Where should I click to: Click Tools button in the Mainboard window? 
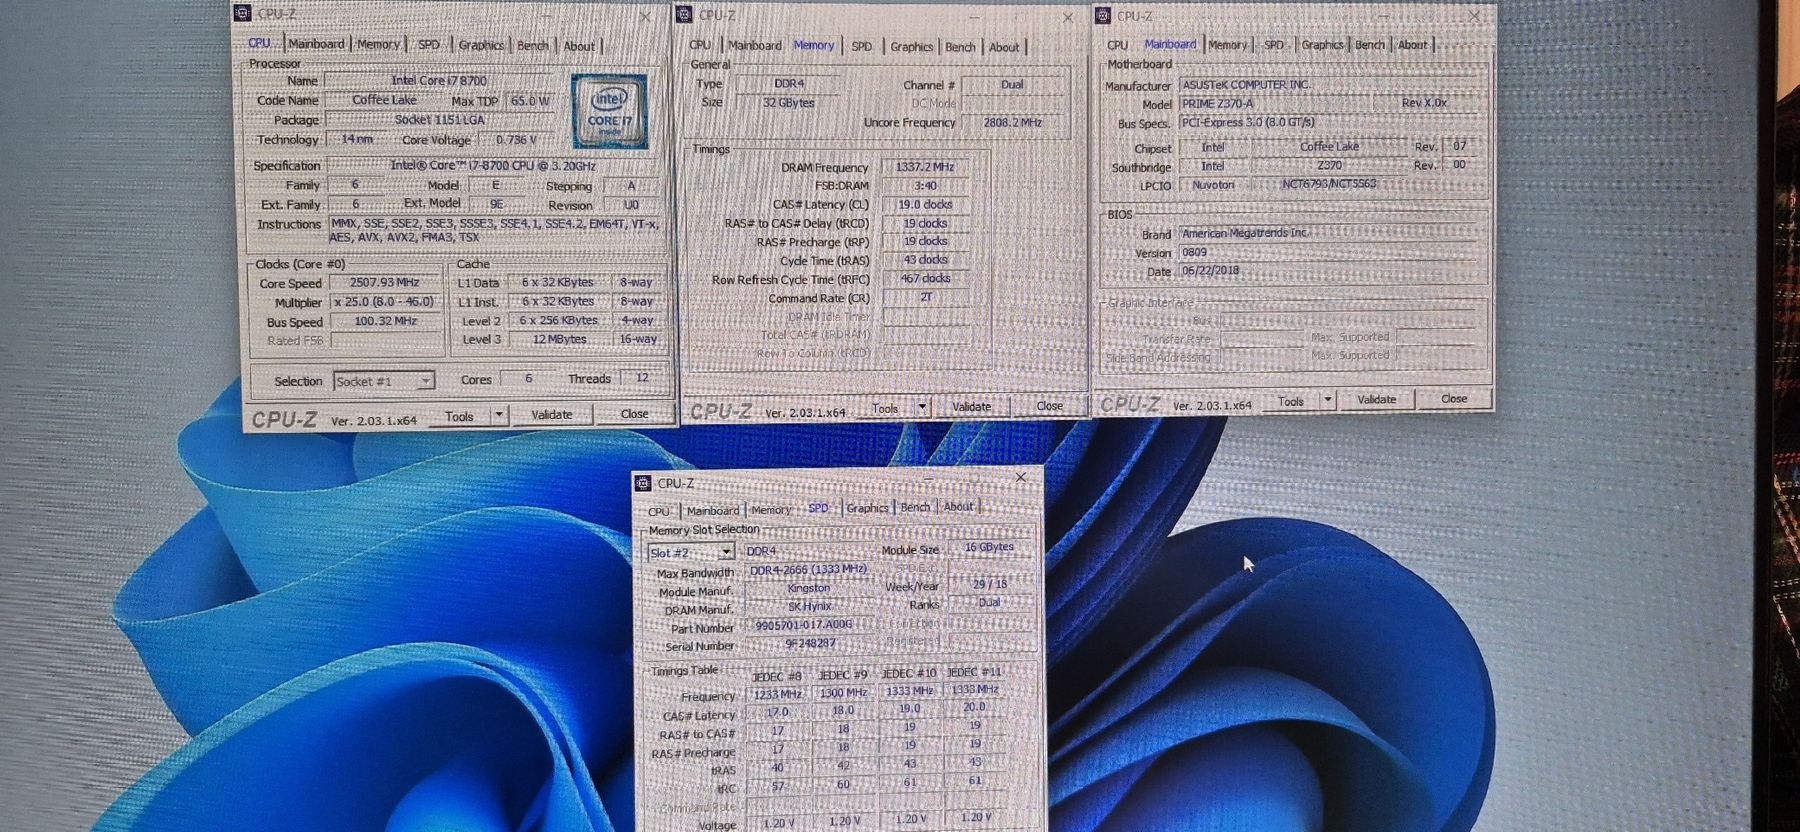[1291, 401]
